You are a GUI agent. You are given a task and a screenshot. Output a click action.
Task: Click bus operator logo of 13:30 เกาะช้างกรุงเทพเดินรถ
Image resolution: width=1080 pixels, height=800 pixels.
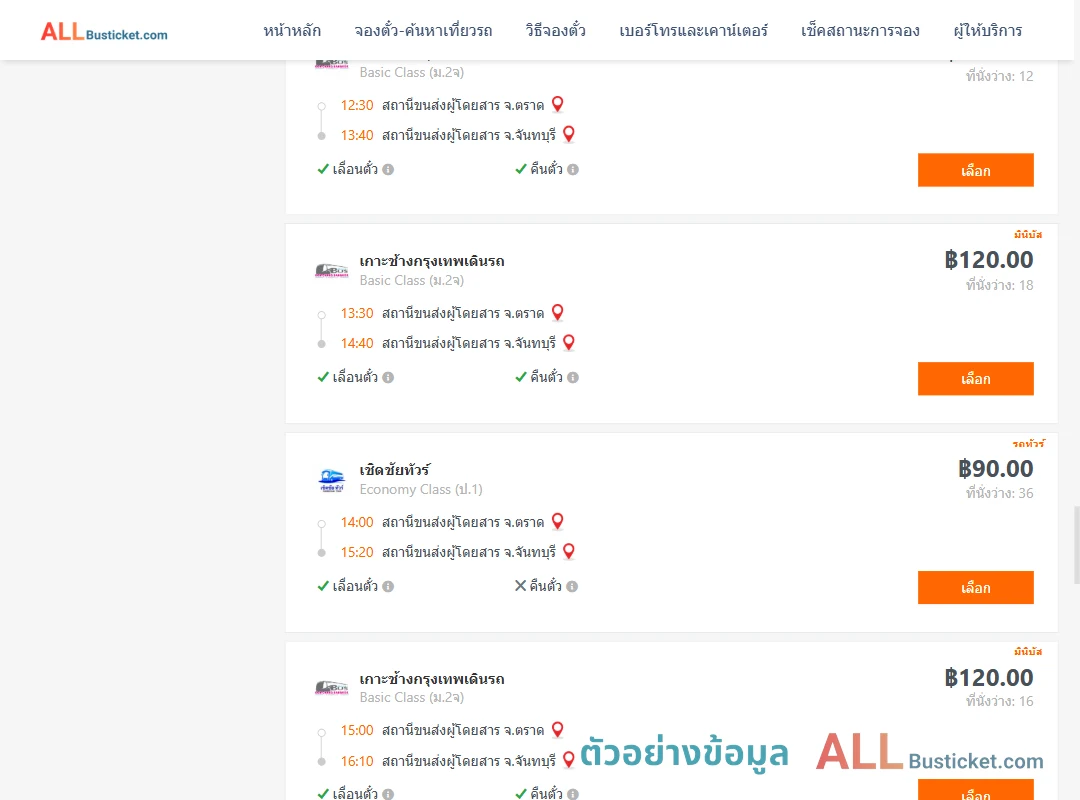(331, 270)
